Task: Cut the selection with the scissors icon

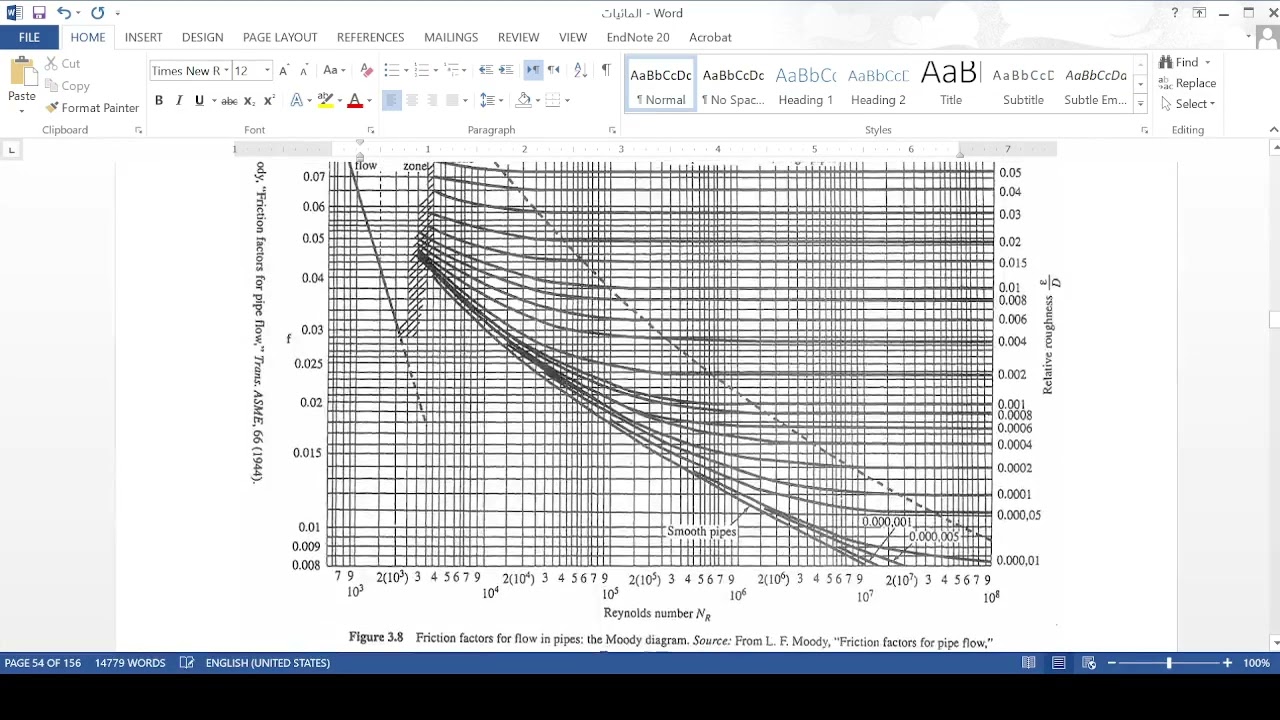Action: click(x=62, y=63)
